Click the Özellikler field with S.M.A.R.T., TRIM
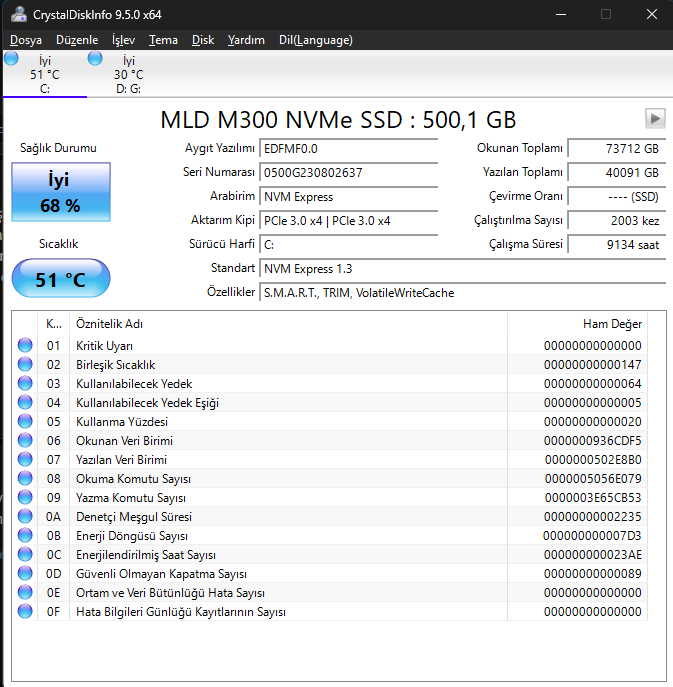Viewport: 673px width, 687px height. [463, 293]
